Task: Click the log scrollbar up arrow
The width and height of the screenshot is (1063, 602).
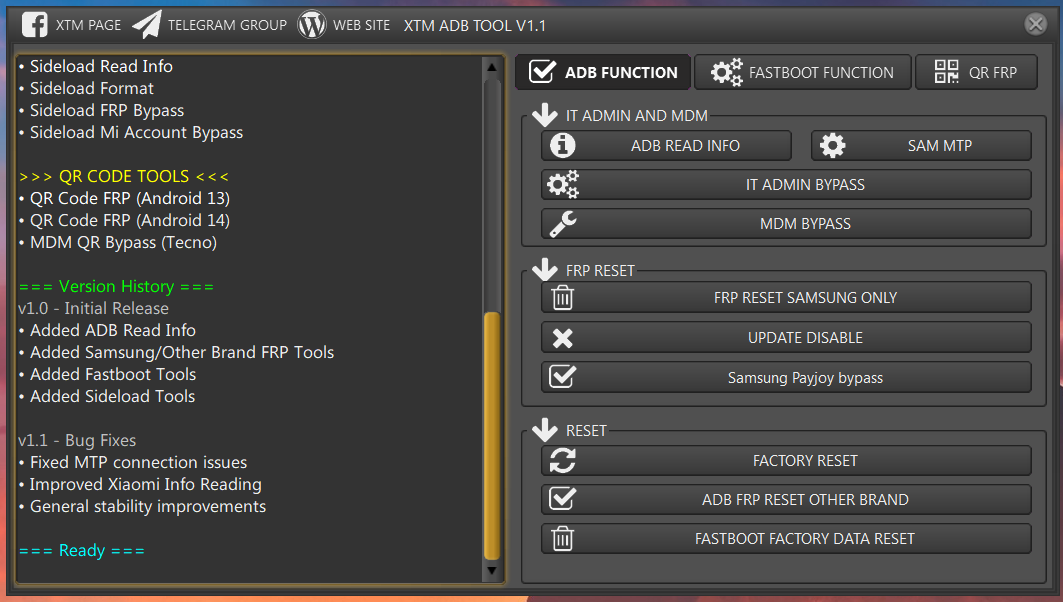Action: [x=492, y=66]
